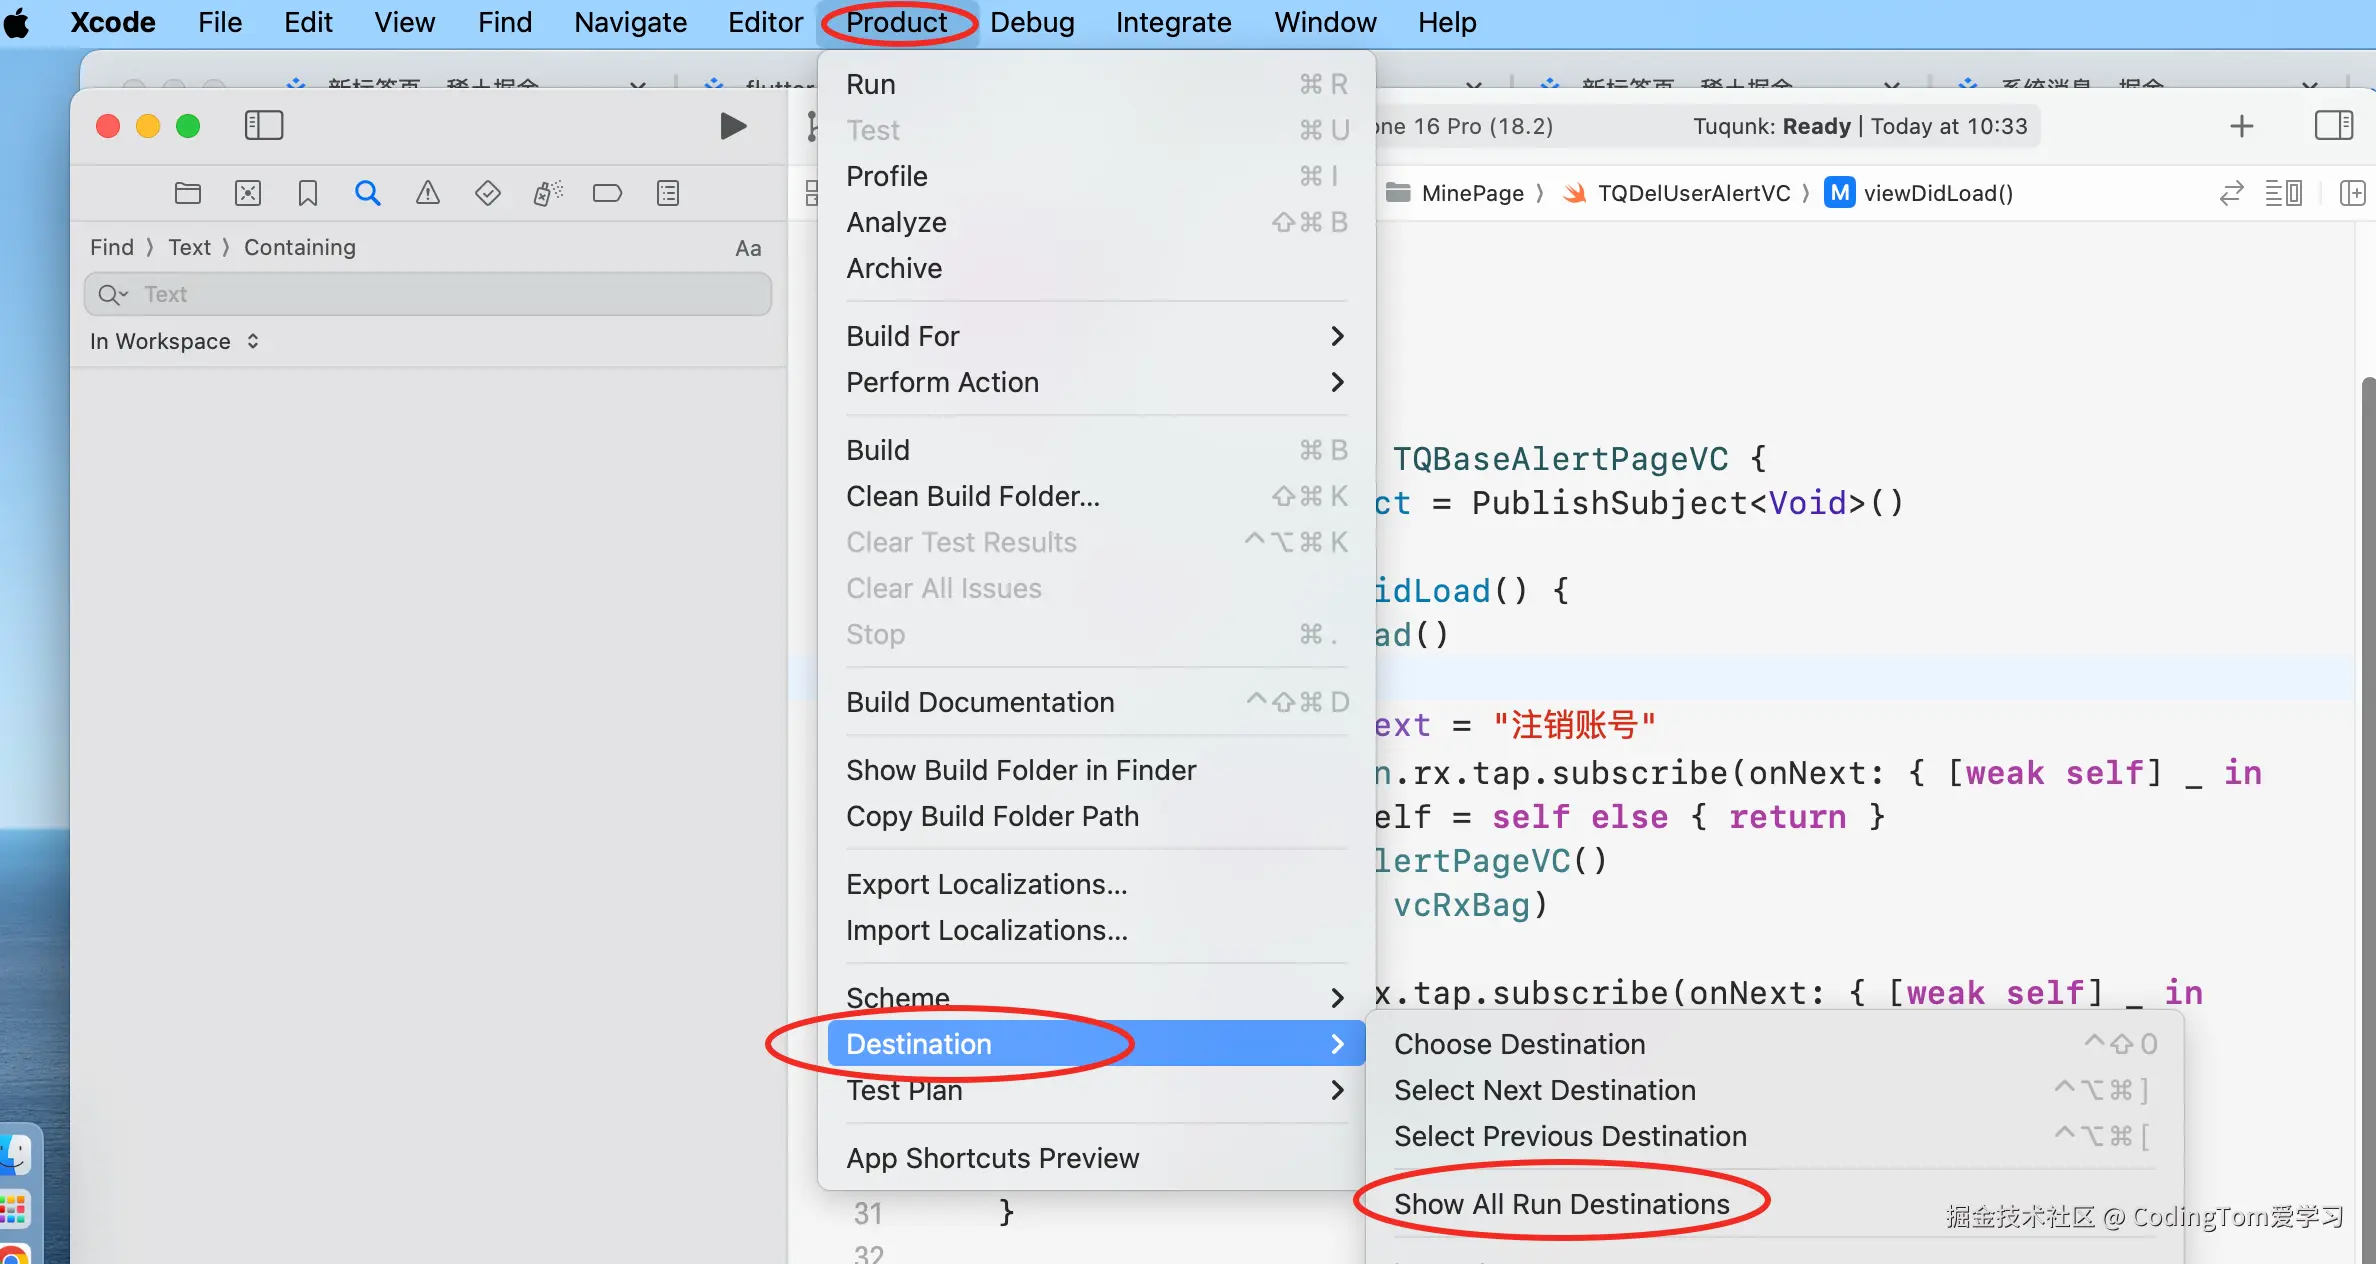Open the Issue navigator warning icon
The image size is (2376, 1264).
pos(428,193)
